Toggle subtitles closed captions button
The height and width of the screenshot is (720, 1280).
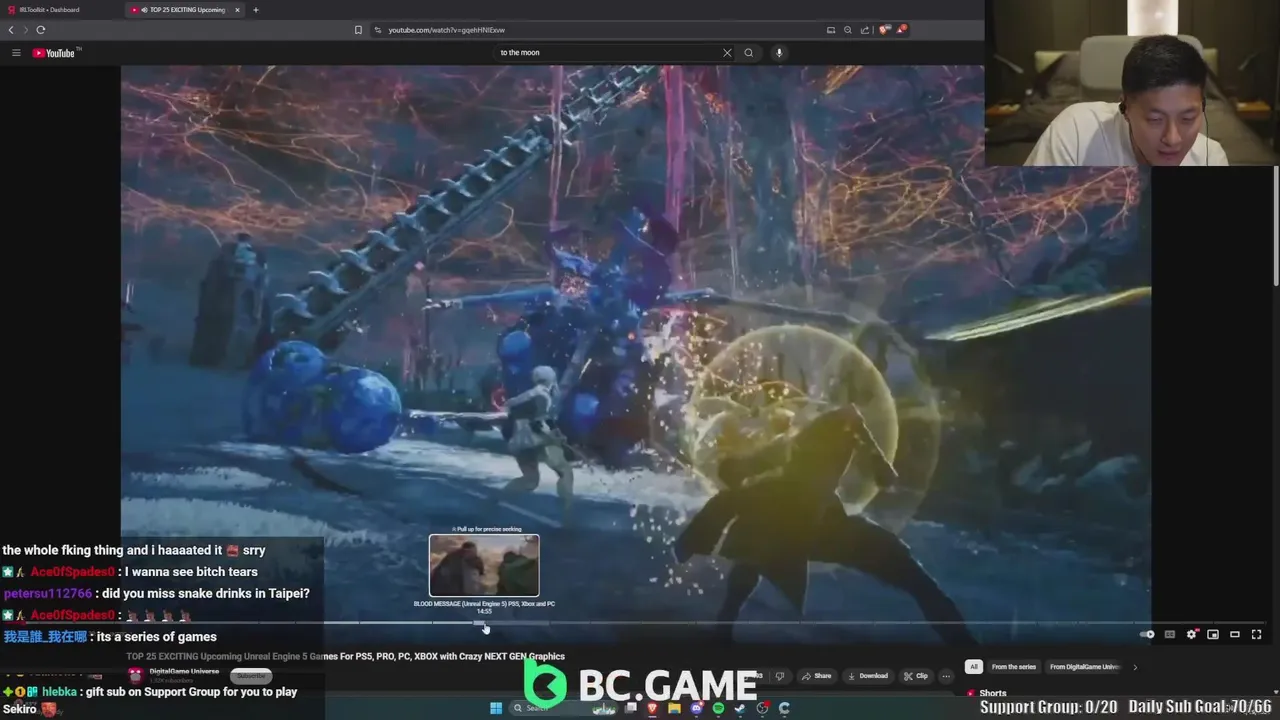1169,634
